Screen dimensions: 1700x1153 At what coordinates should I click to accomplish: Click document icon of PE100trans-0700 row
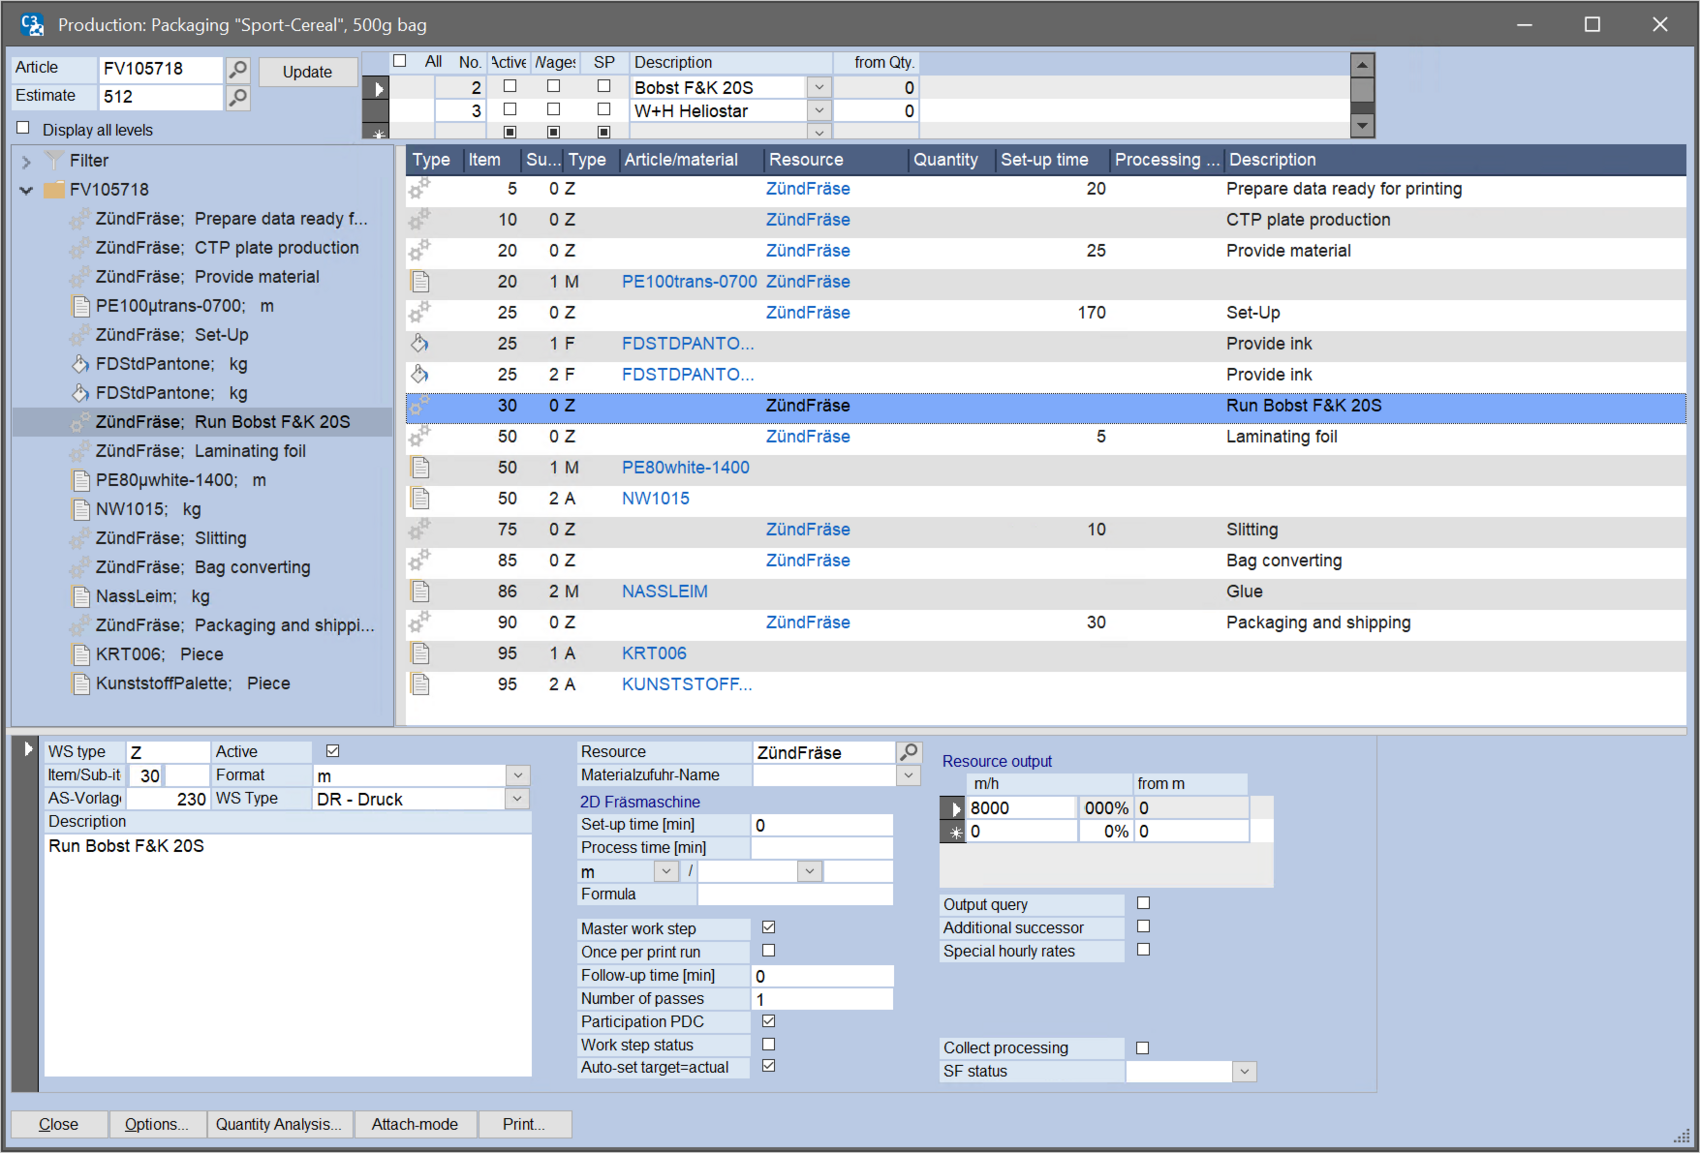tap(420, 282)
